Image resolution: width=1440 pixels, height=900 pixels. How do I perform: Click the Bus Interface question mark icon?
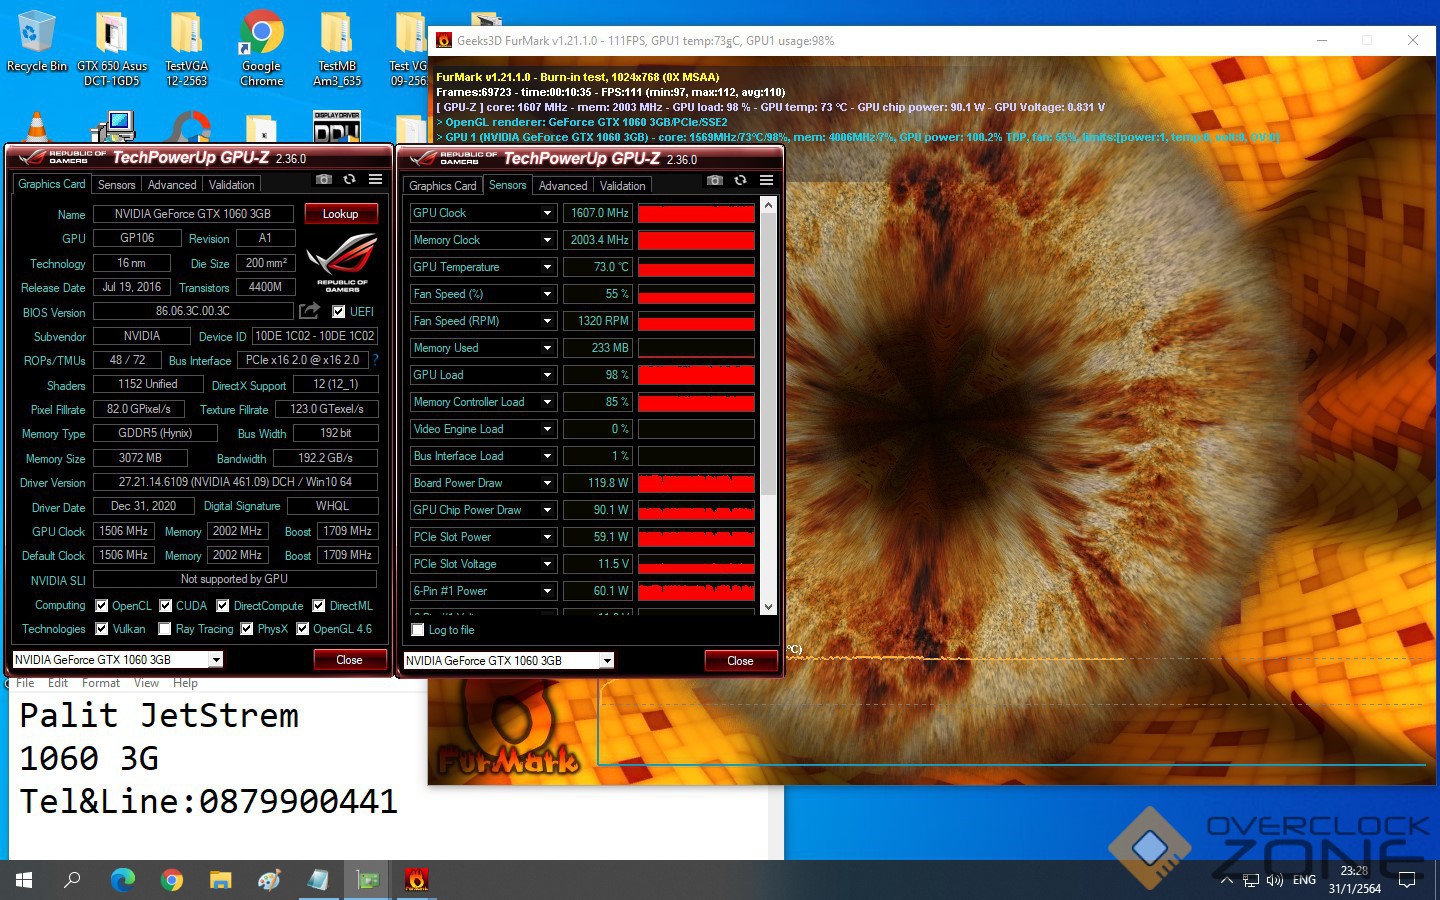coord(376,360)
